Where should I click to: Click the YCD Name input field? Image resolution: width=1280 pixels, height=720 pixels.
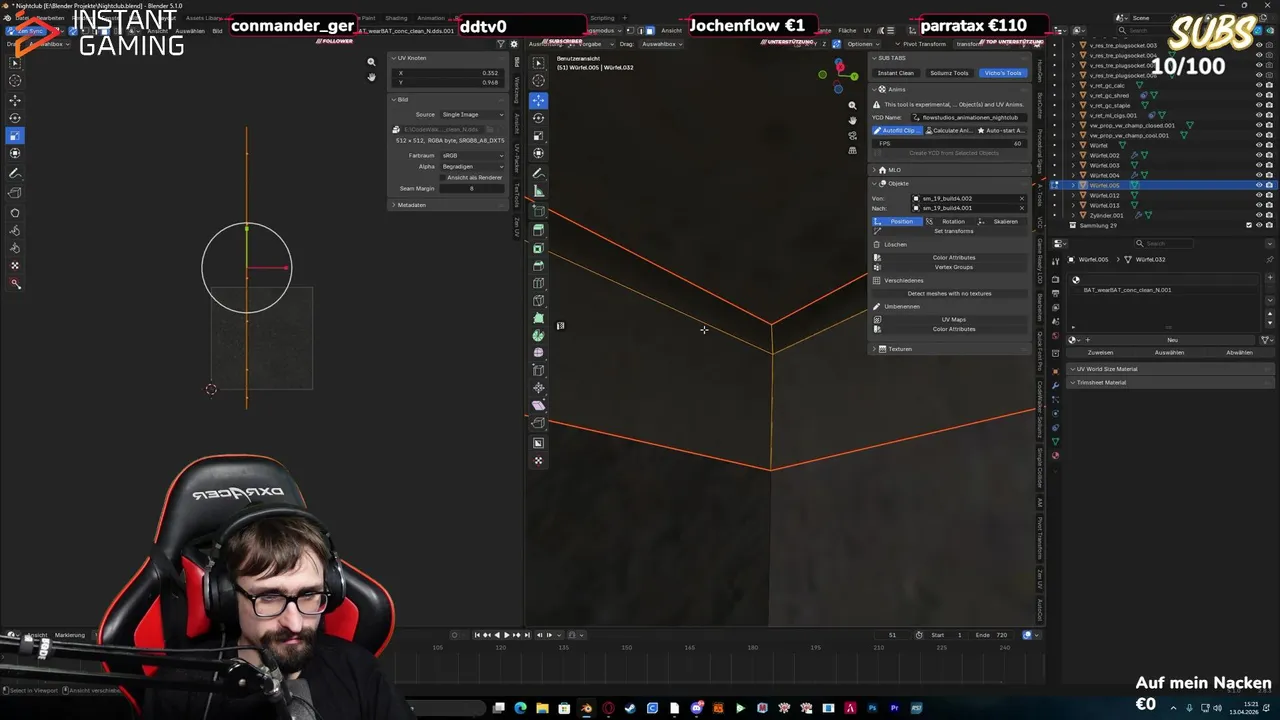point(967,117)
